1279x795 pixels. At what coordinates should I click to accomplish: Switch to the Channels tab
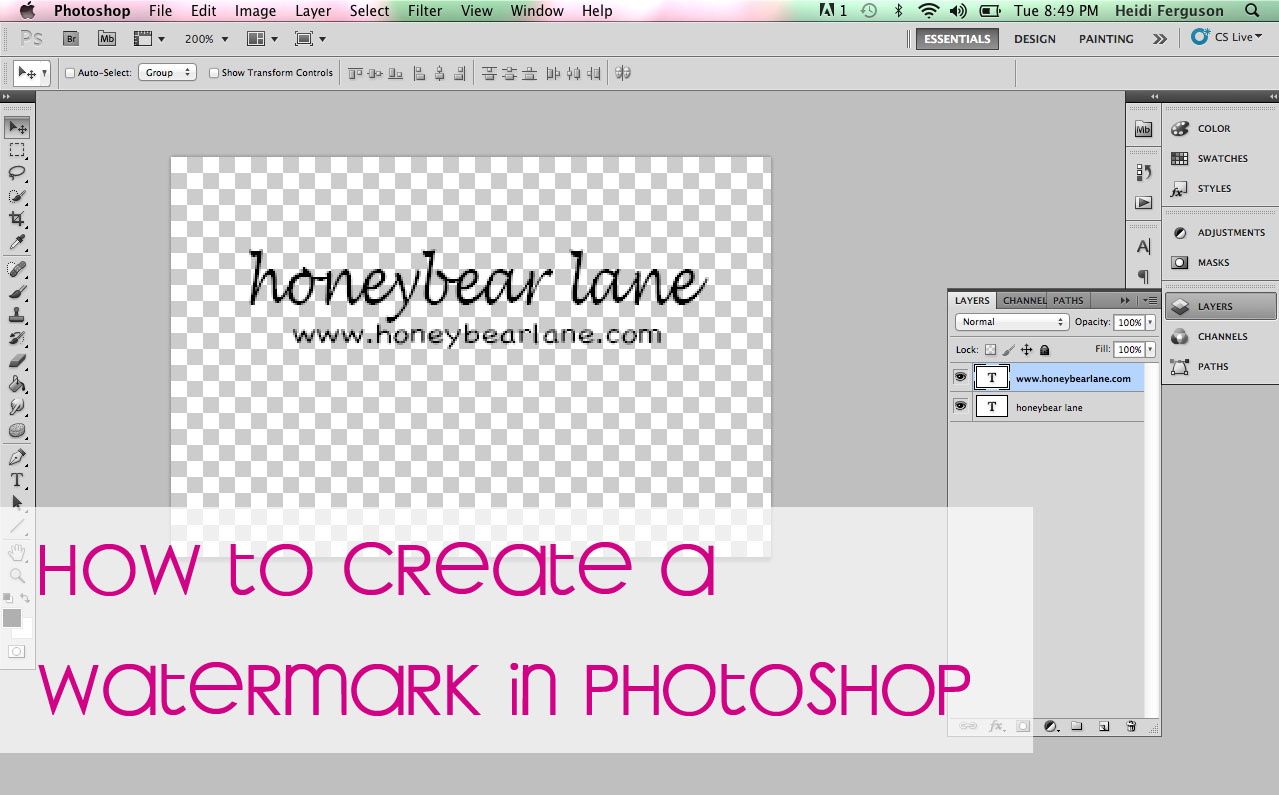(x=1023, y=299)
